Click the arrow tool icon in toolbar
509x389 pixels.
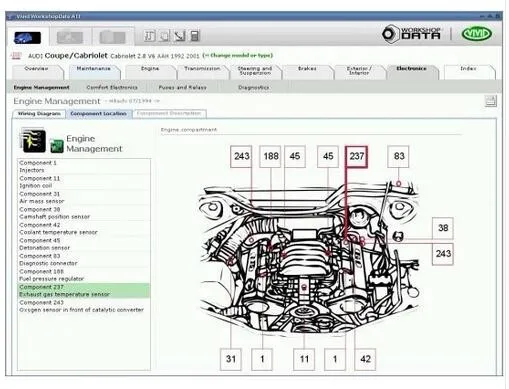point(180,36)
